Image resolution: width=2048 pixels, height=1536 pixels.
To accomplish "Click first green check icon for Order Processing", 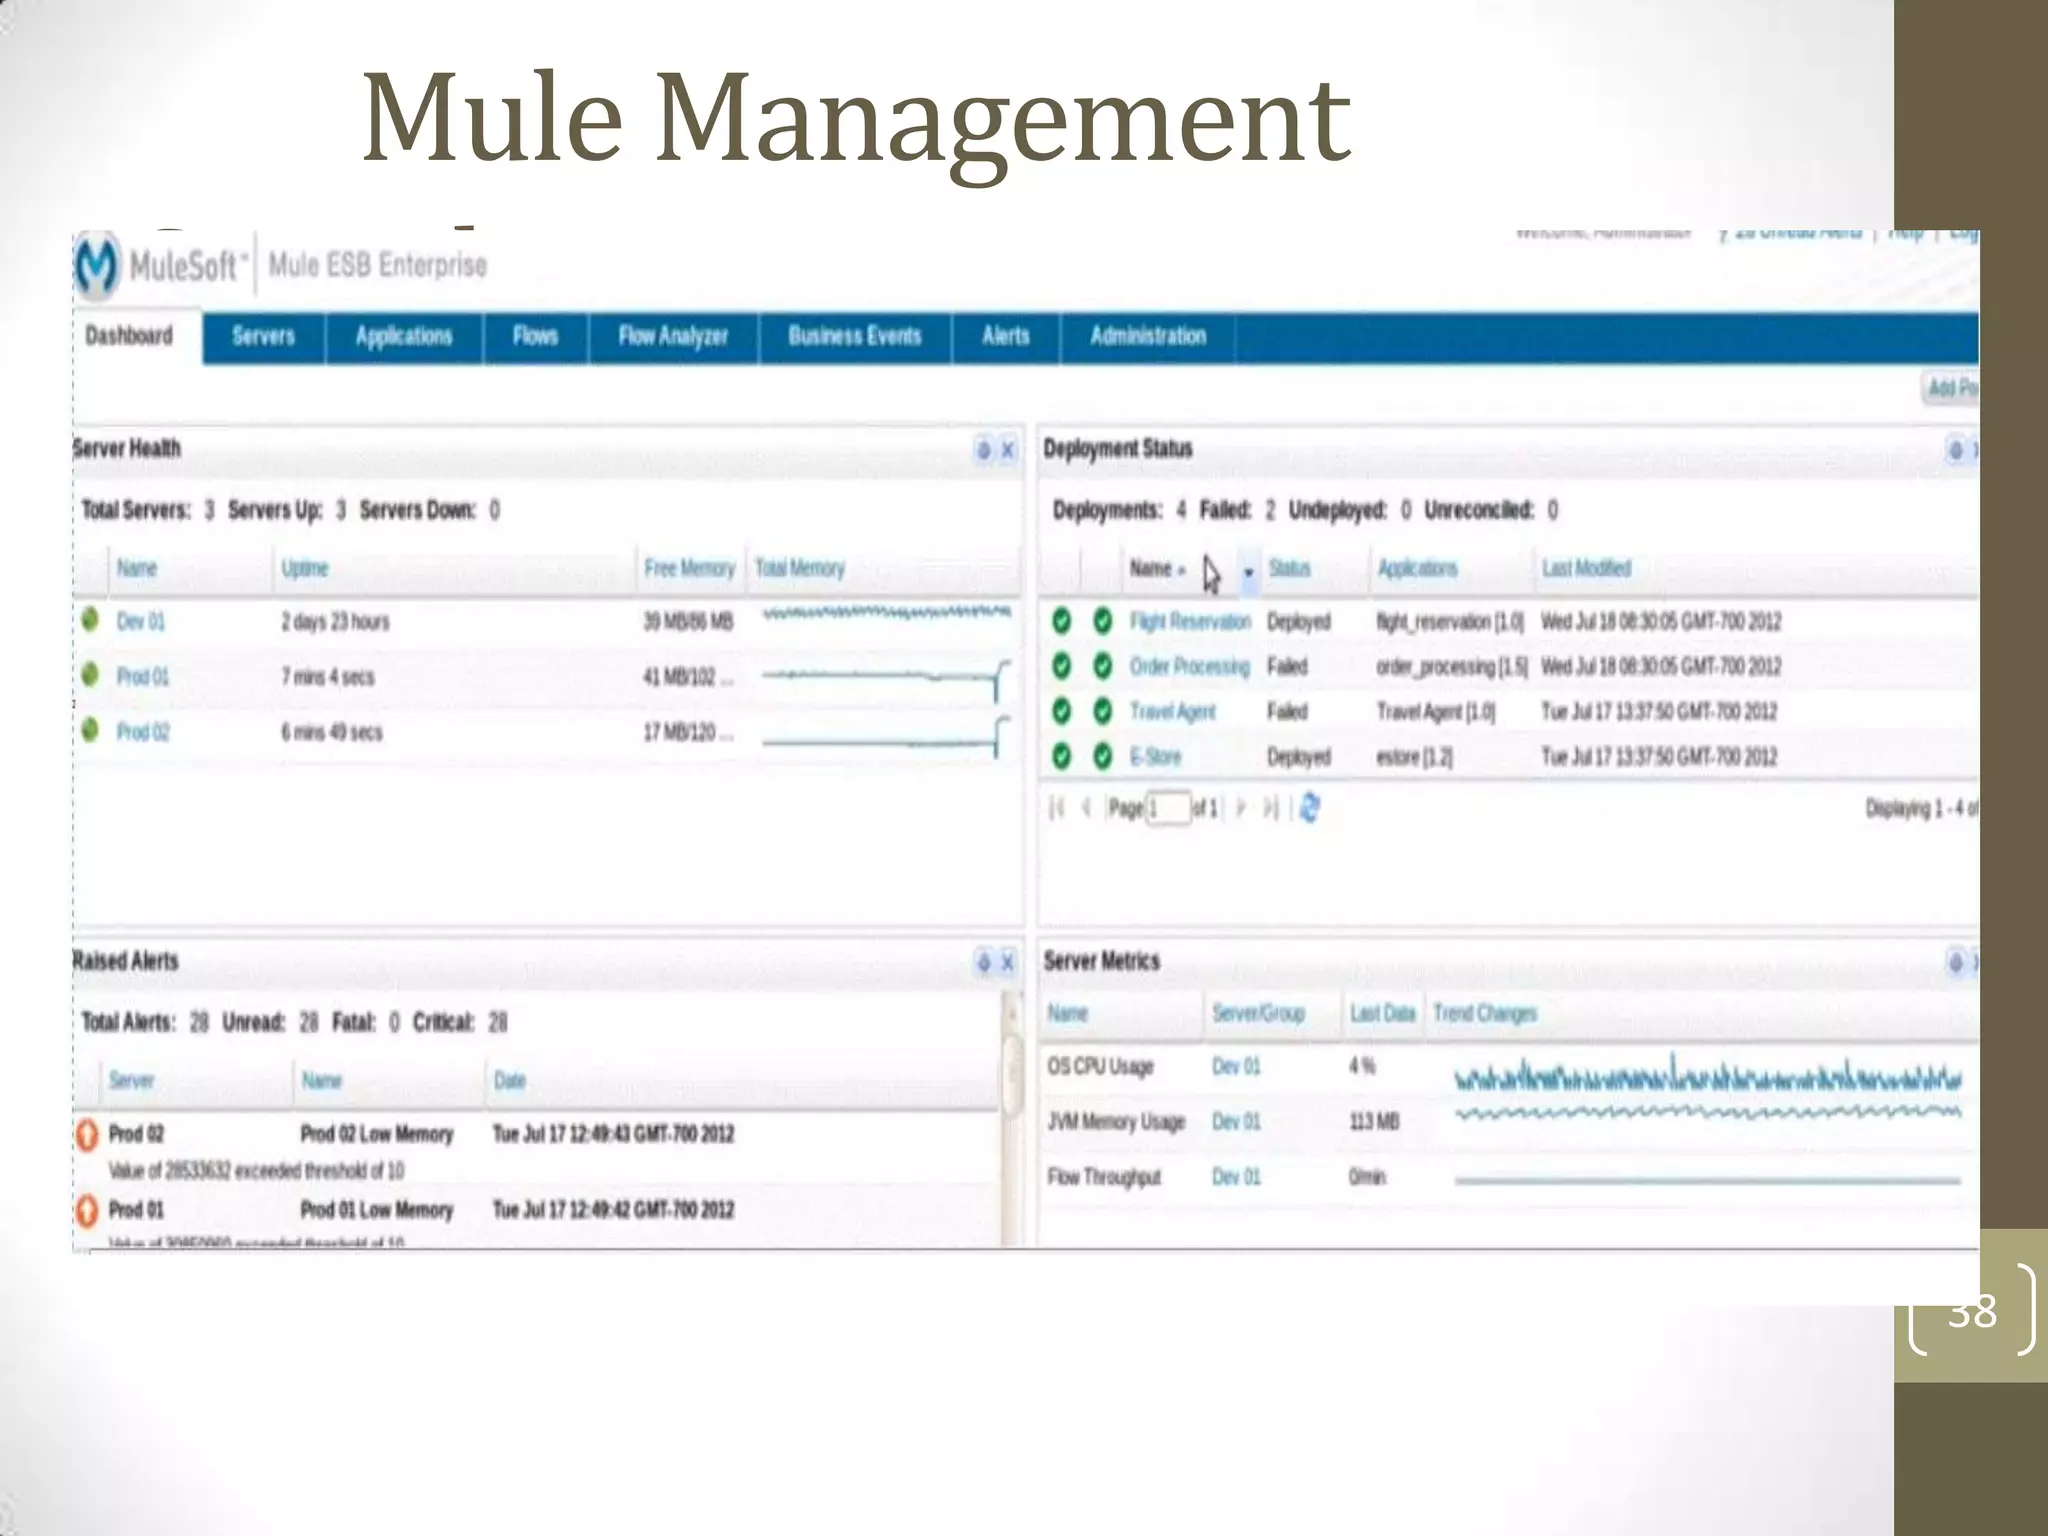I will (1062, 666).
